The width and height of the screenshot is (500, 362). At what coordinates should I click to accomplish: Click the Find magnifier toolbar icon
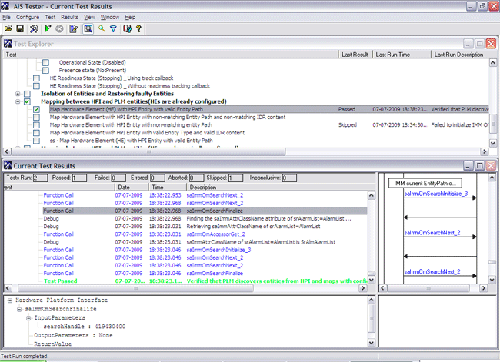(101, 29)
